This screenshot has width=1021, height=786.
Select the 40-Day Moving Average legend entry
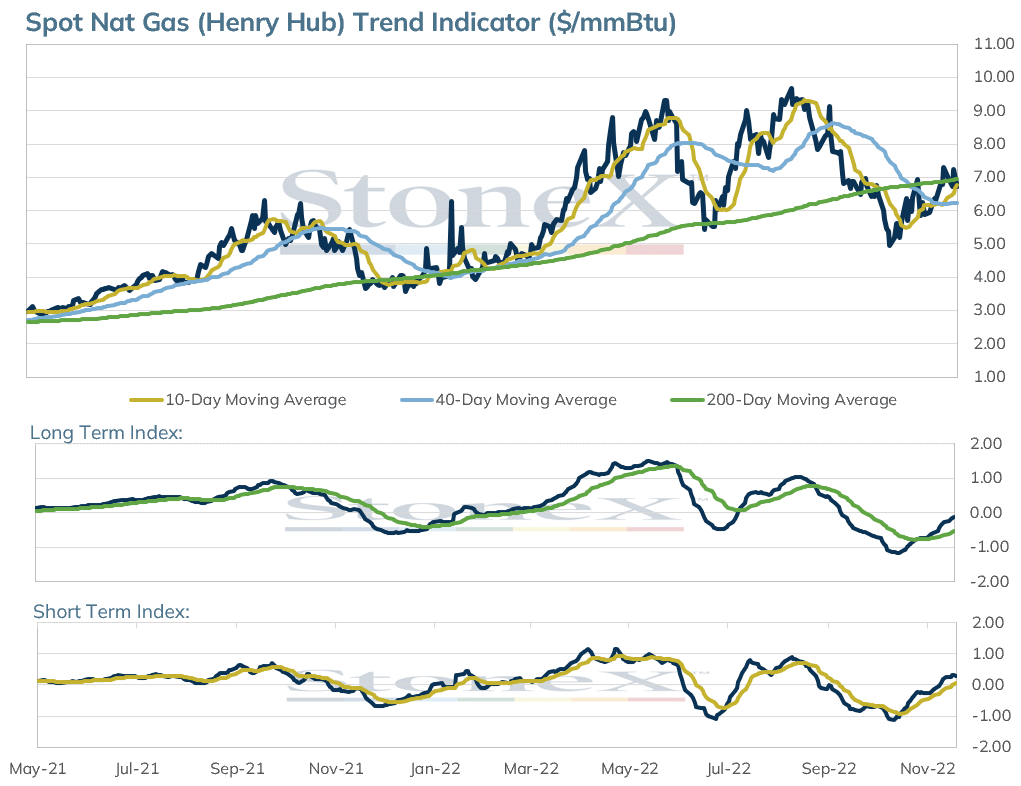tap(509, 400)
